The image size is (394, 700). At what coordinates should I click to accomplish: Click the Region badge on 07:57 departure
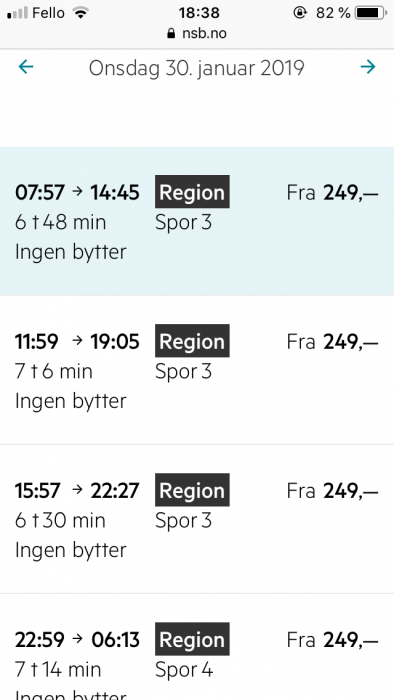pos(192,192)
